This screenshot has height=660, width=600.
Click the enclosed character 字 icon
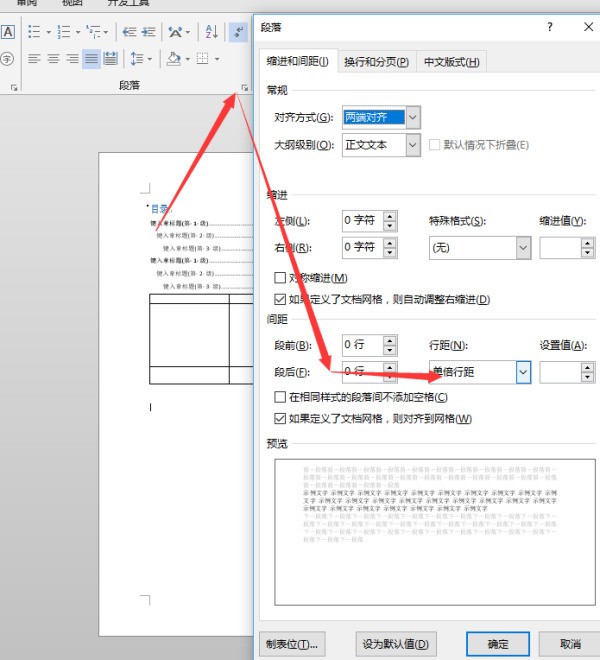7,59
